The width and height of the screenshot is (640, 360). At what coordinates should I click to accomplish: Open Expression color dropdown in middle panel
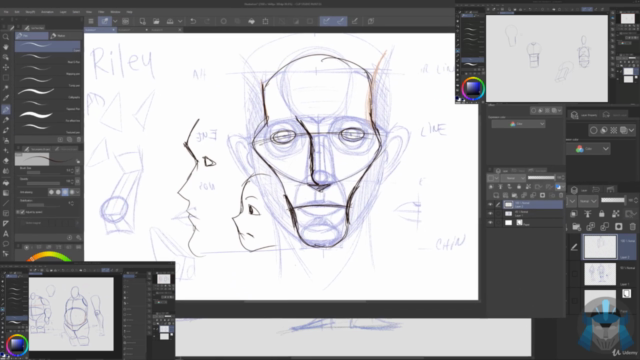[x=518, y=124]
